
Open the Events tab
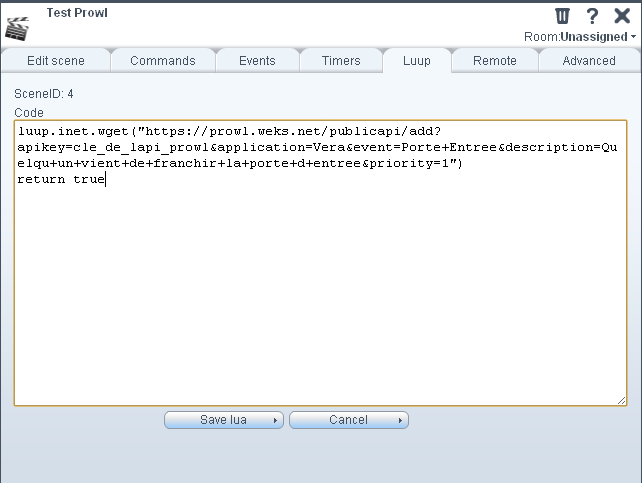click(x=257, y=61)
